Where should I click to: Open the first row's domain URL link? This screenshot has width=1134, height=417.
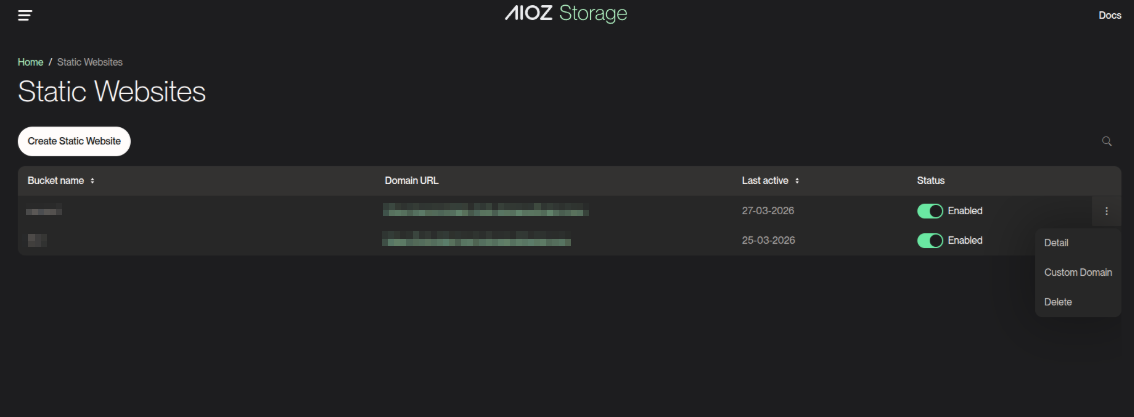point(486,211)
